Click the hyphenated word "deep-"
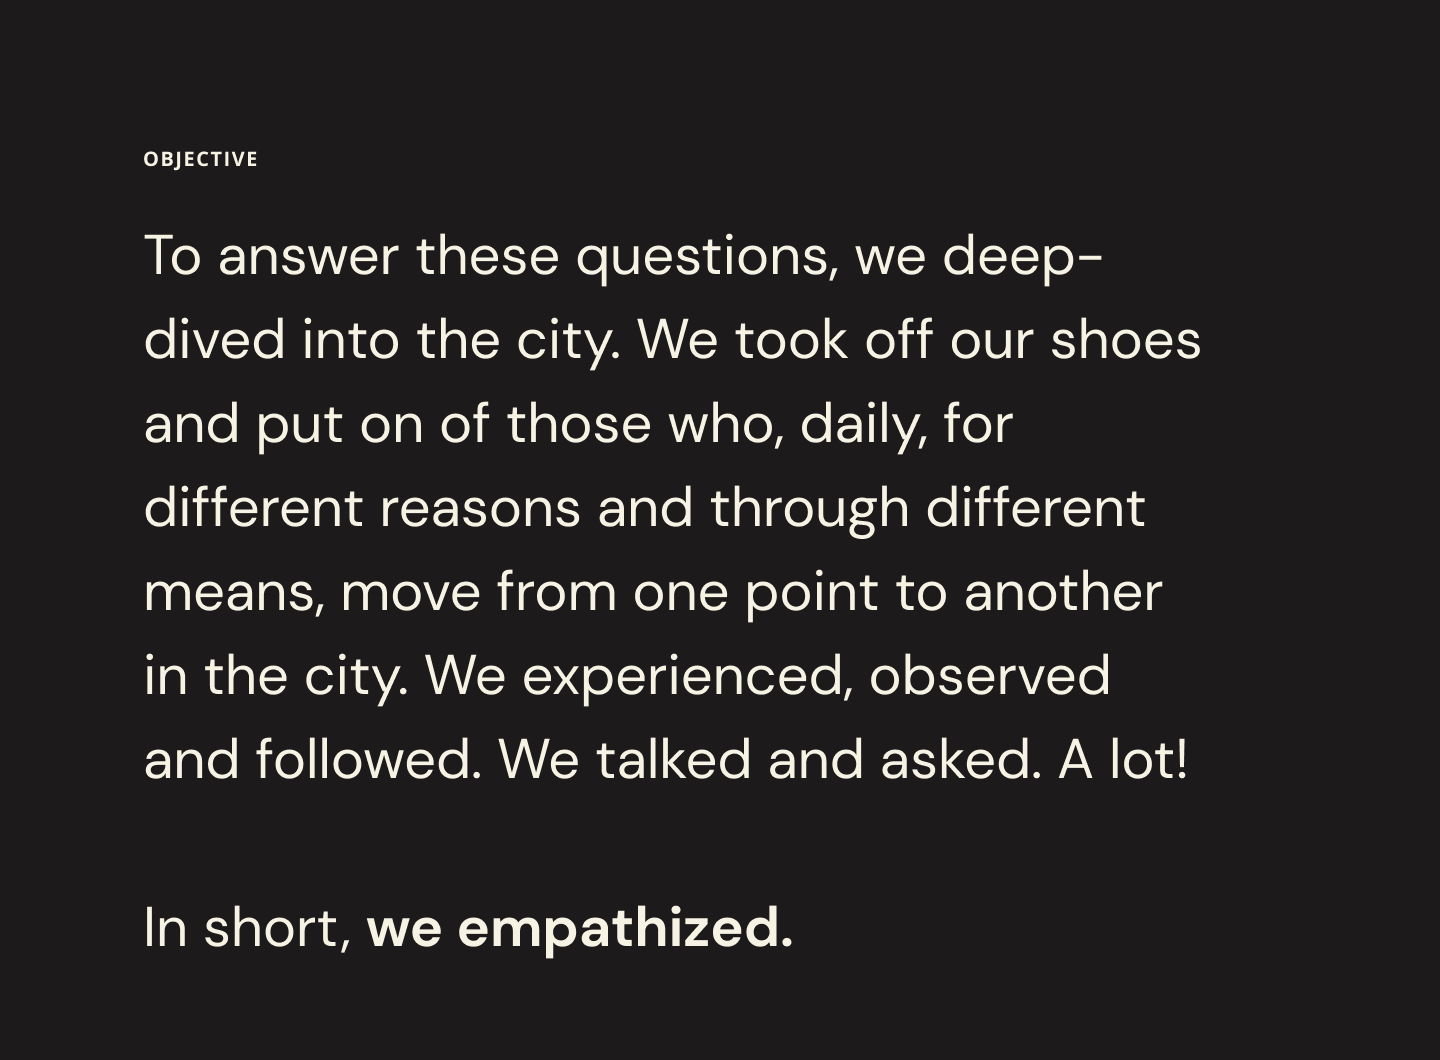Viewport: 1440px width, 1060px height. (1022, 256)
